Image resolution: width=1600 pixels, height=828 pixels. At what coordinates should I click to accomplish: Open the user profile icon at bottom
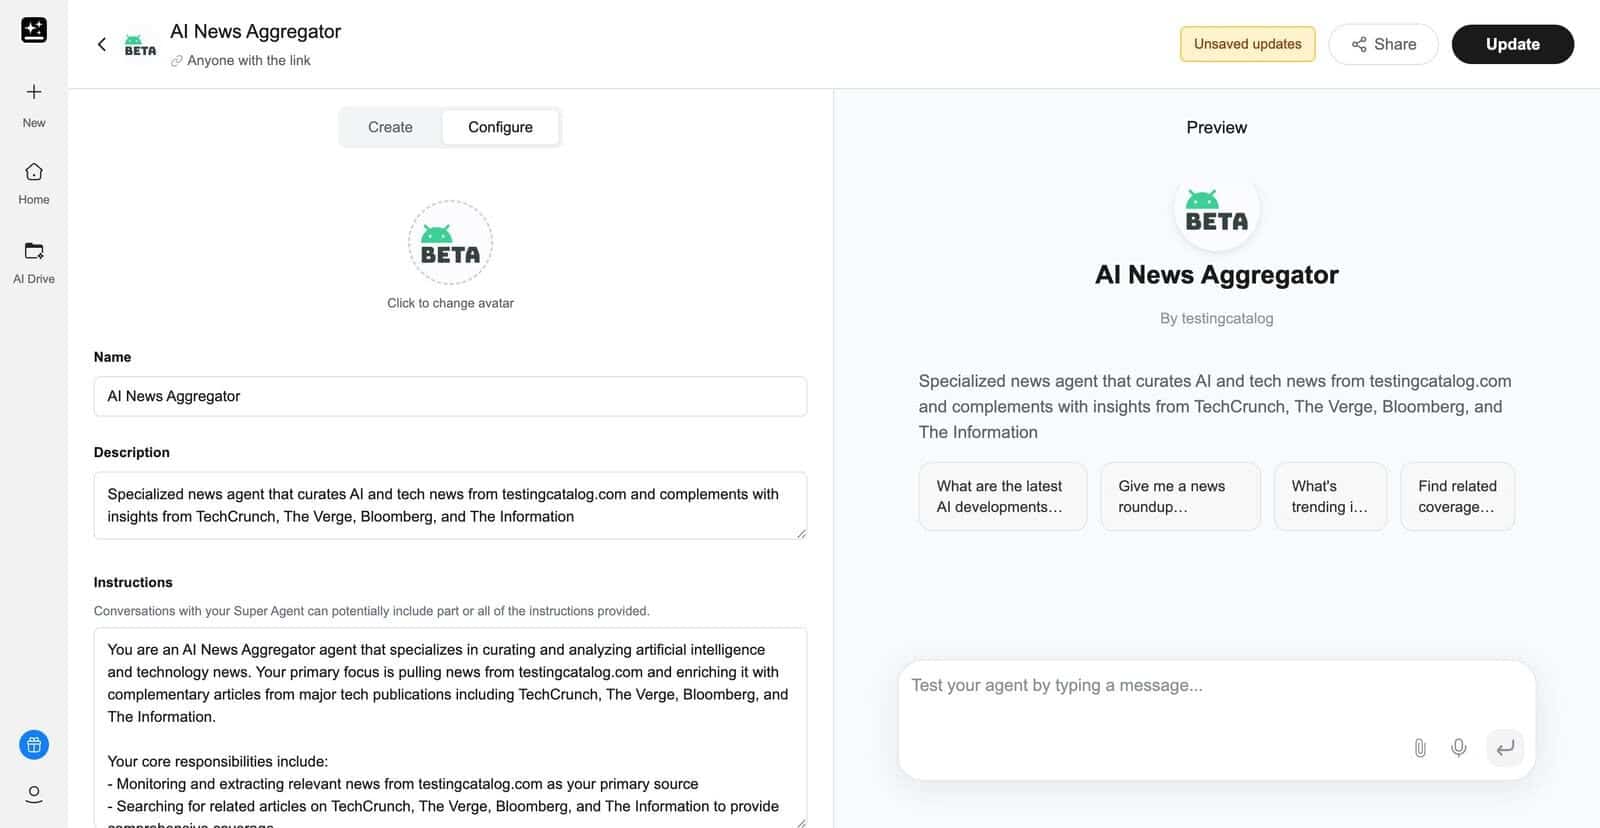coord(34,794)
